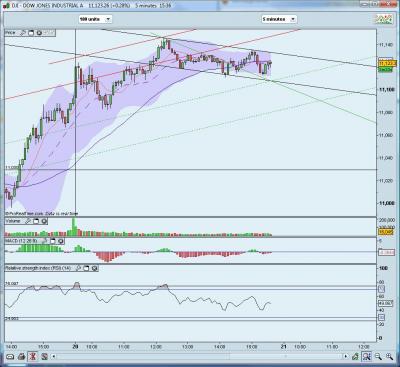Close the Relative Strength Index panel
This screenshot has width=400, height=367.
[95, 268]
